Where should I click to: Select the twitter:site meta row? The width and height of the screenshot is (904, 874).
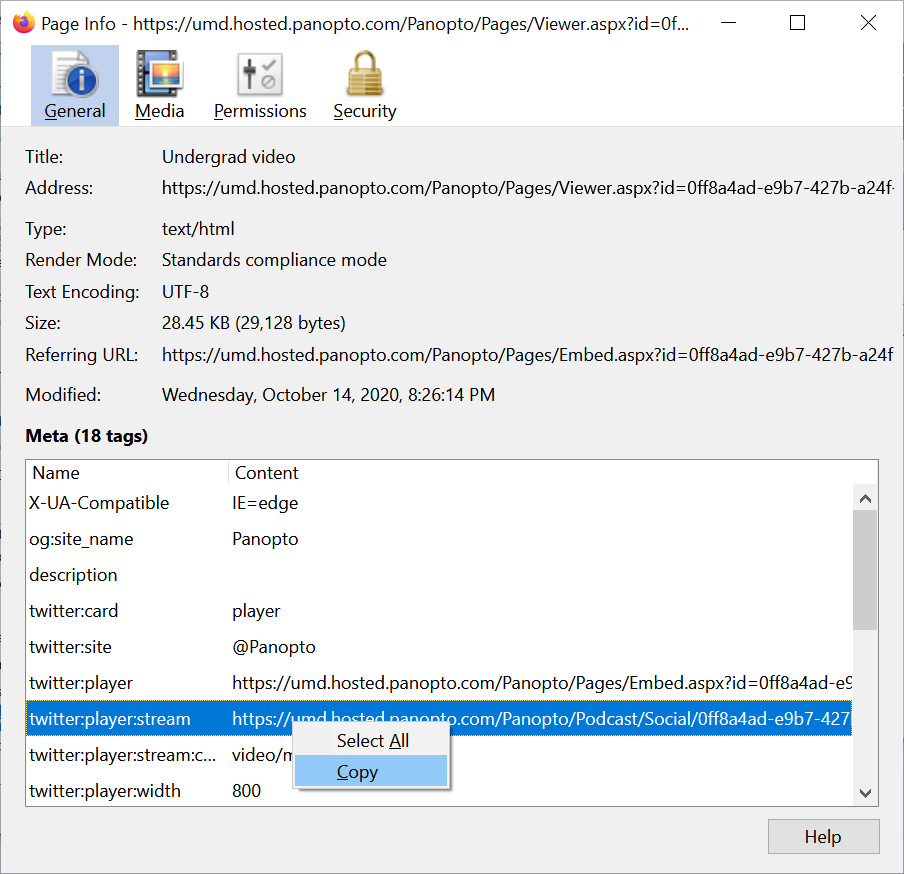click(439, 647)
